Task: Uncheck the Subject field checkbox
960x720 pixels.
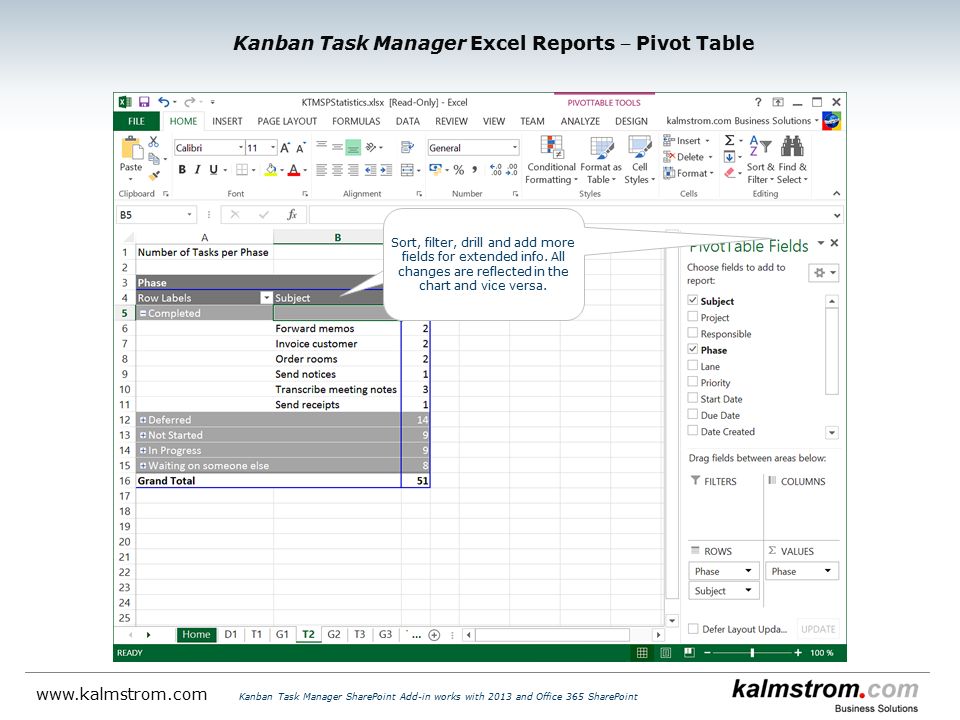Action: click(692, 300)
